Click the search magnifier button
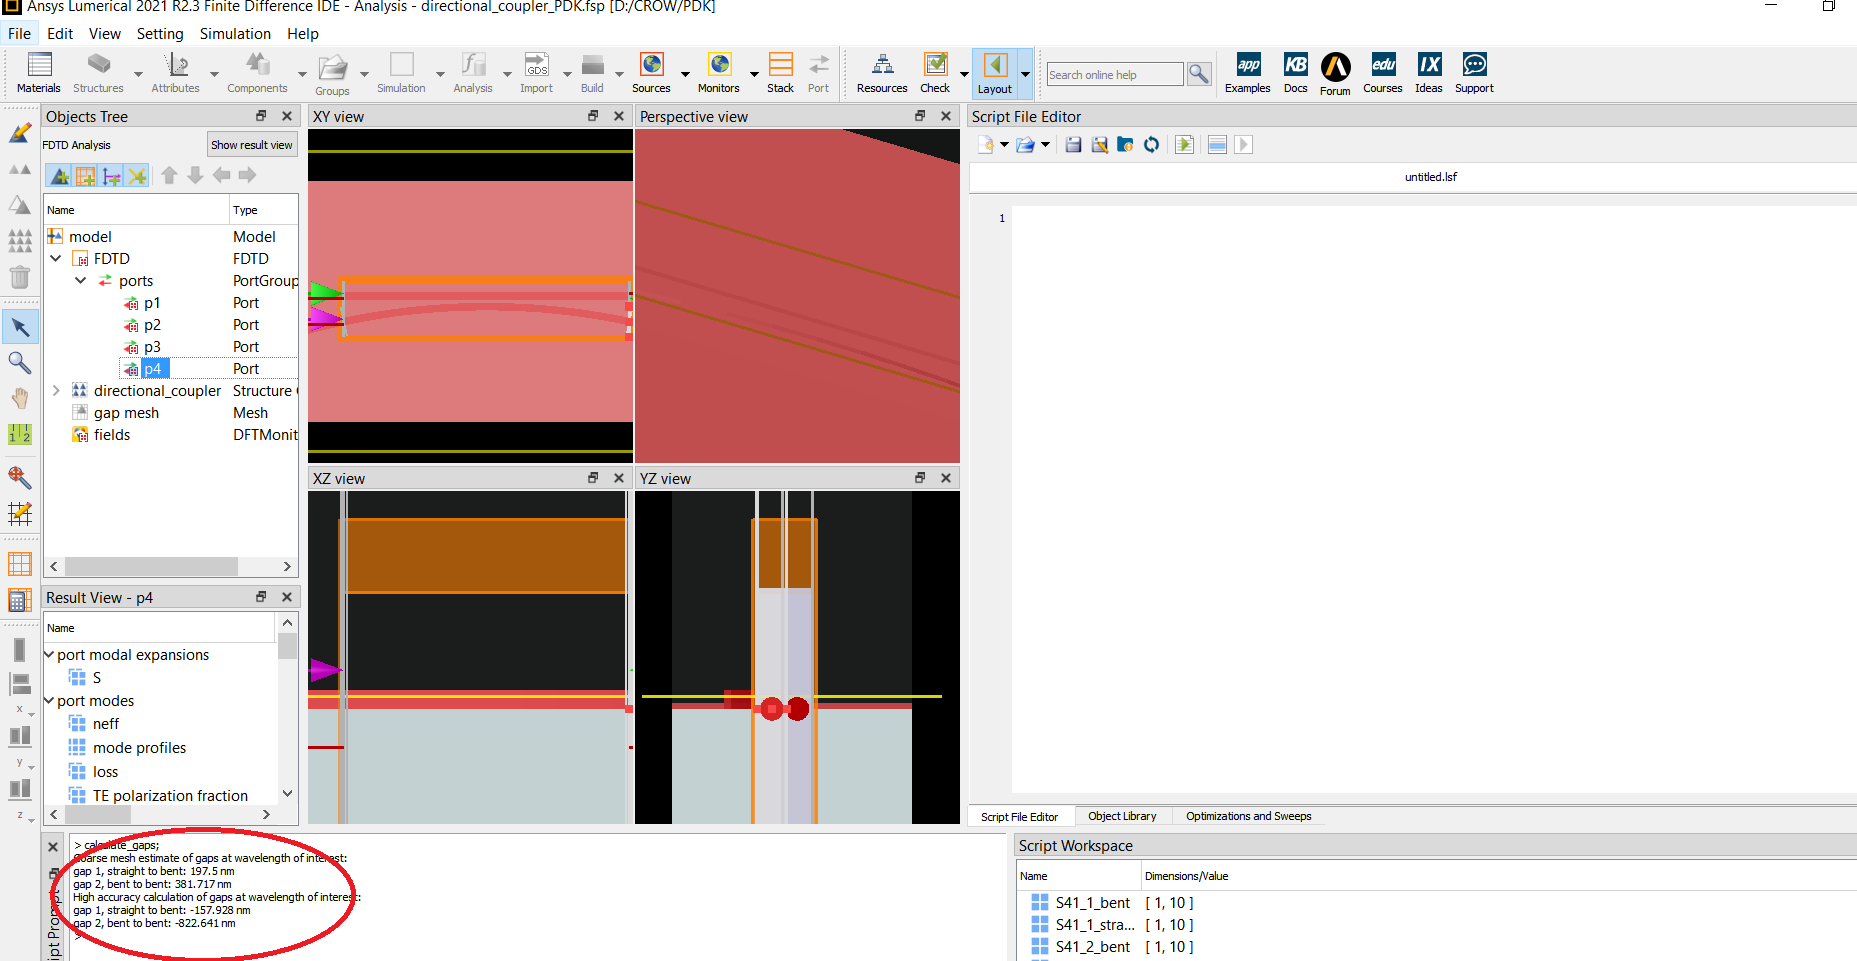The width and height of the screenshot is (1857, 961). click(x=1199, y=74)
